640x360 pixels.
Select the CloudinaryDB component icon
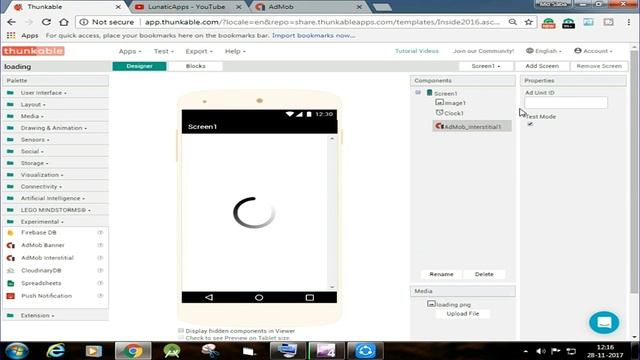tap(11, 271)
